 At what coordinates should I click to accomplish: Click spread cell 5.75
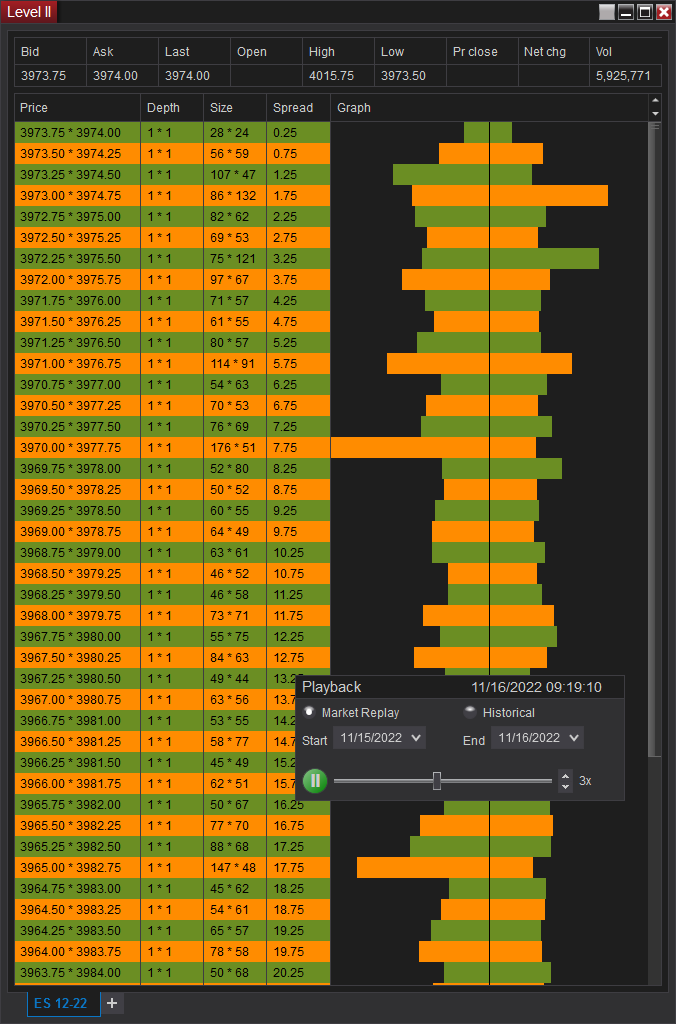(298, 364)
